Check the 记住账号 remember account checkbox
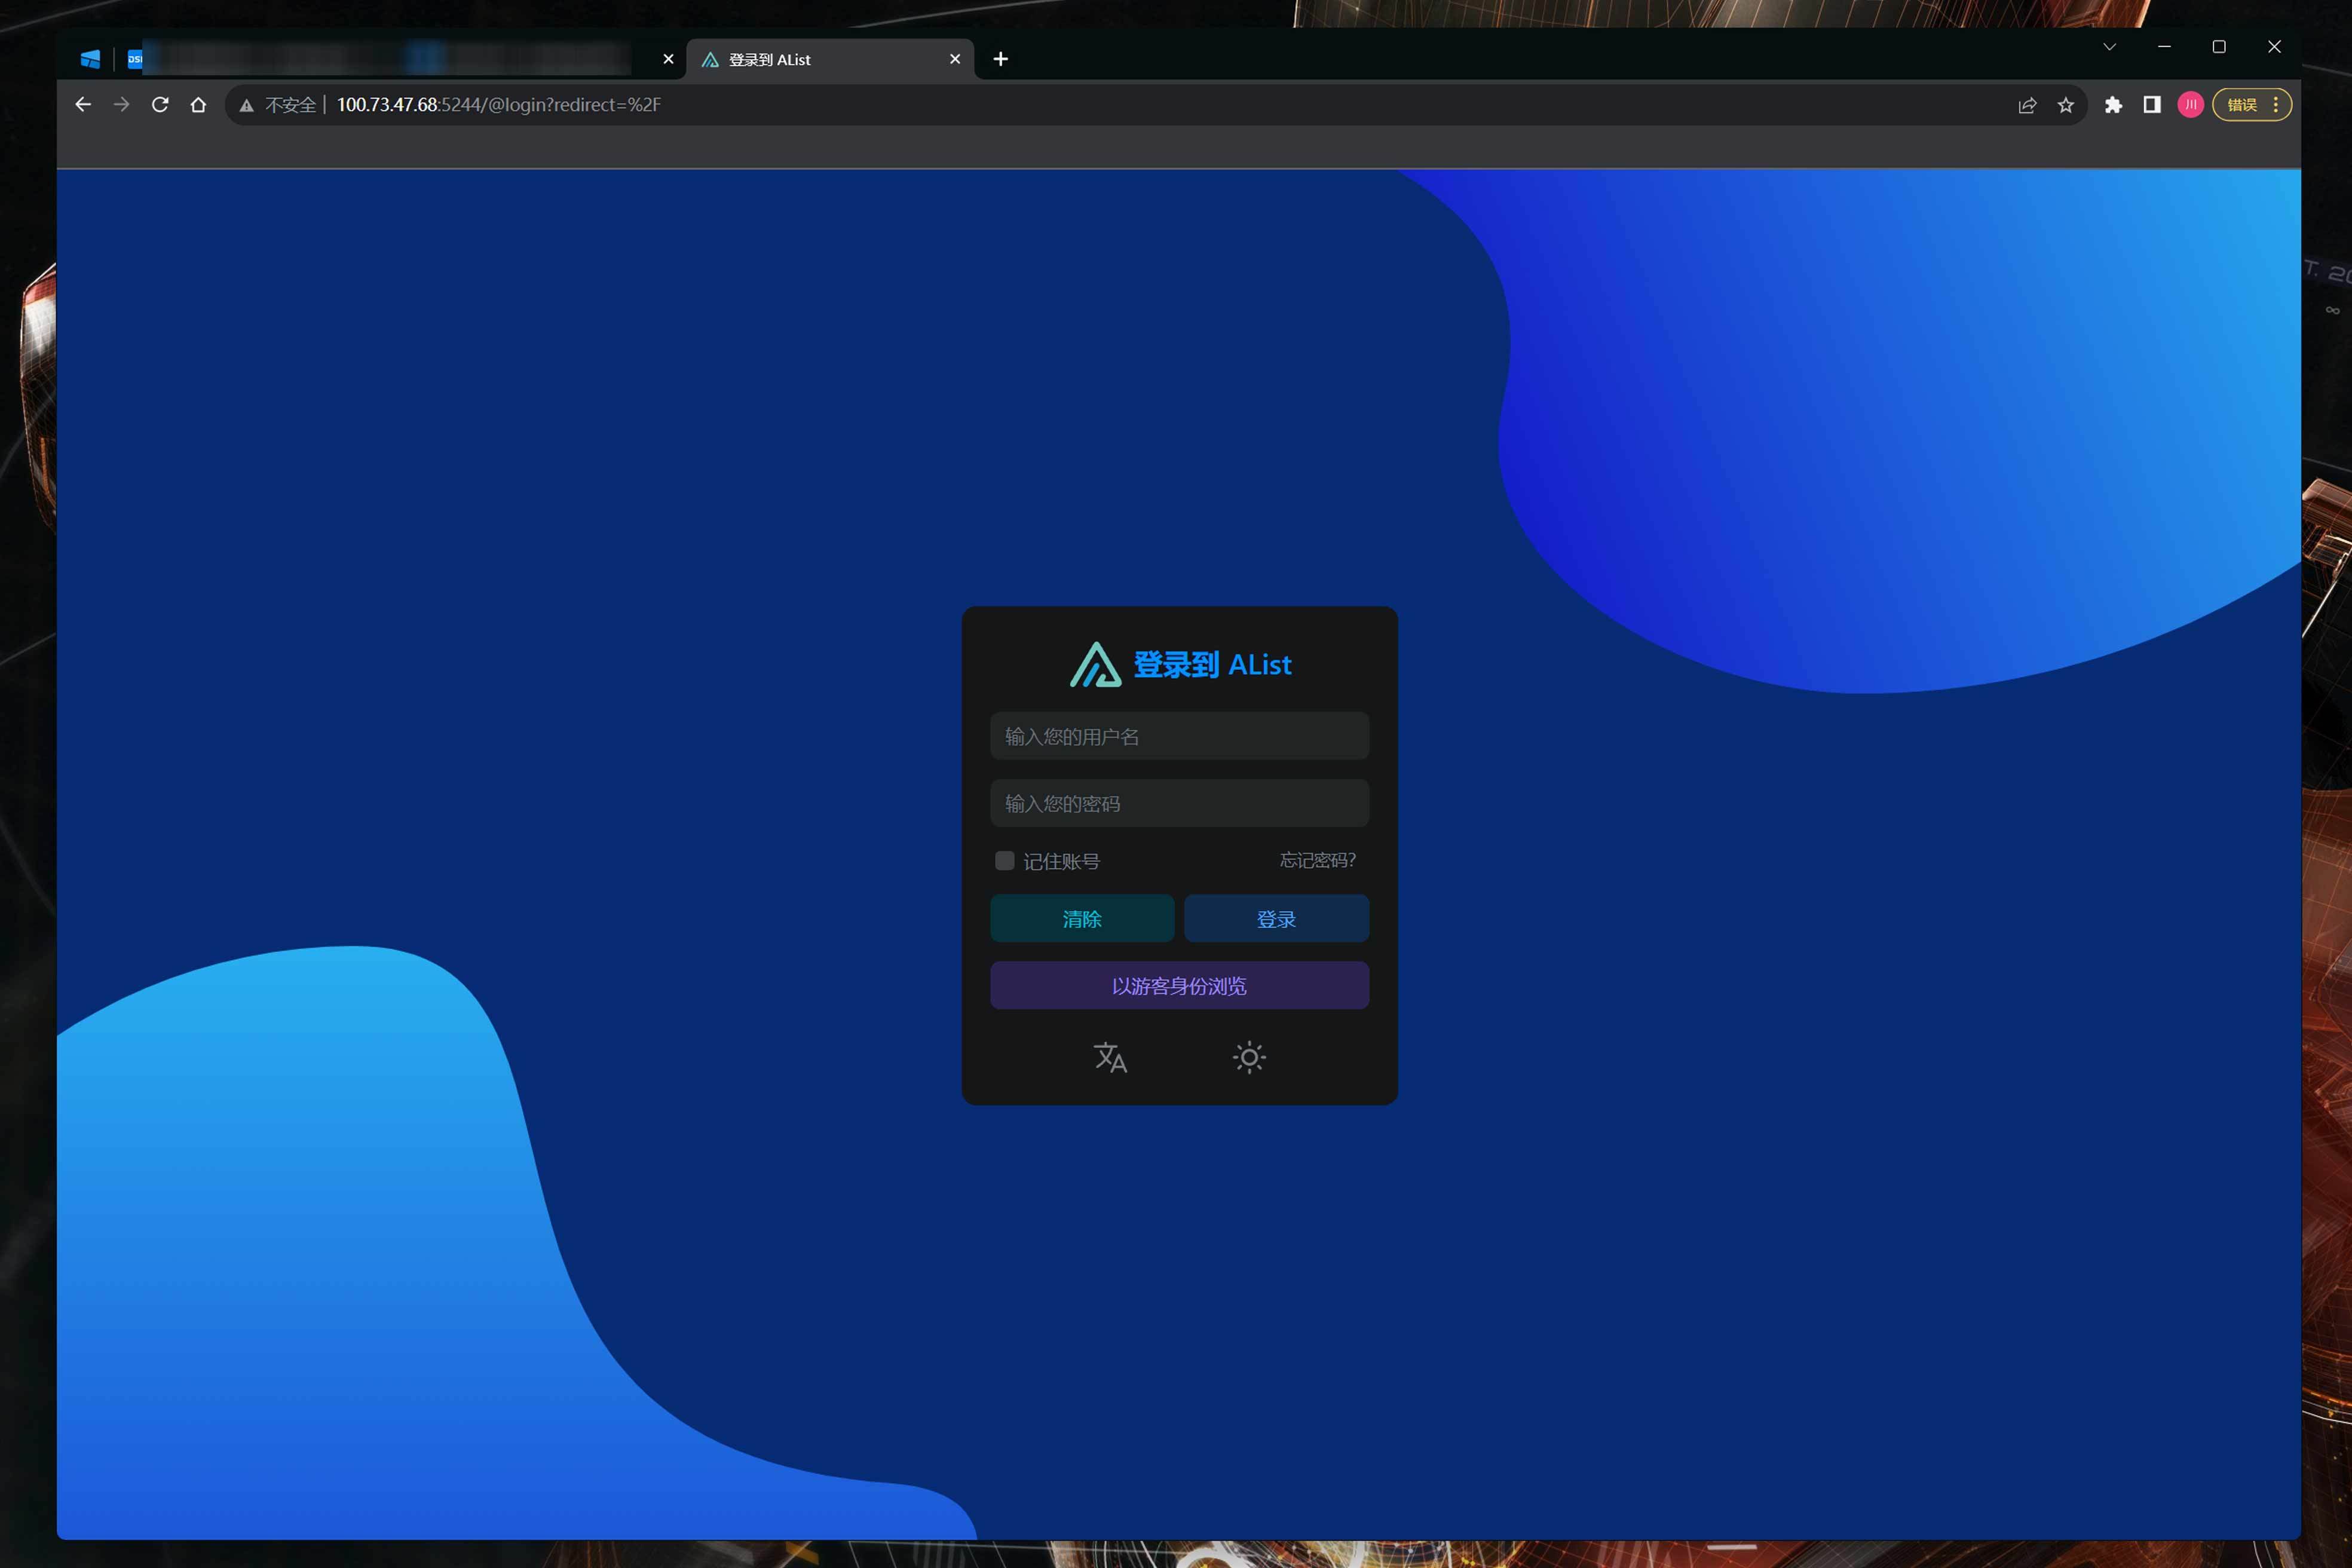 (1005, 861)
